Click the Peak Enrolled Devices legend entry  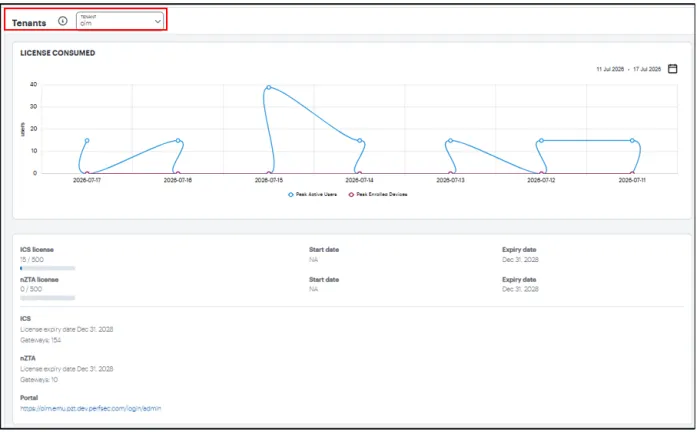[x=378, y=195]
